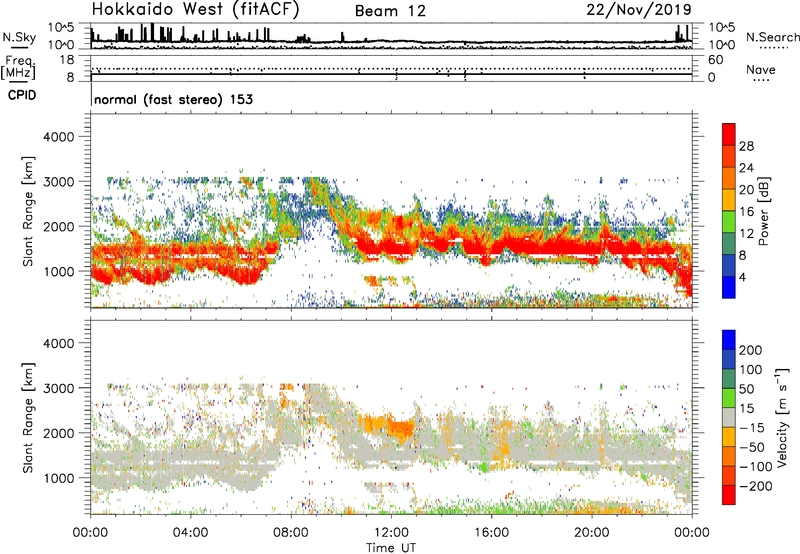Click the gray band of velocity colorbar
This screenshot has width=800, height=554.
[x=729, y=418]
